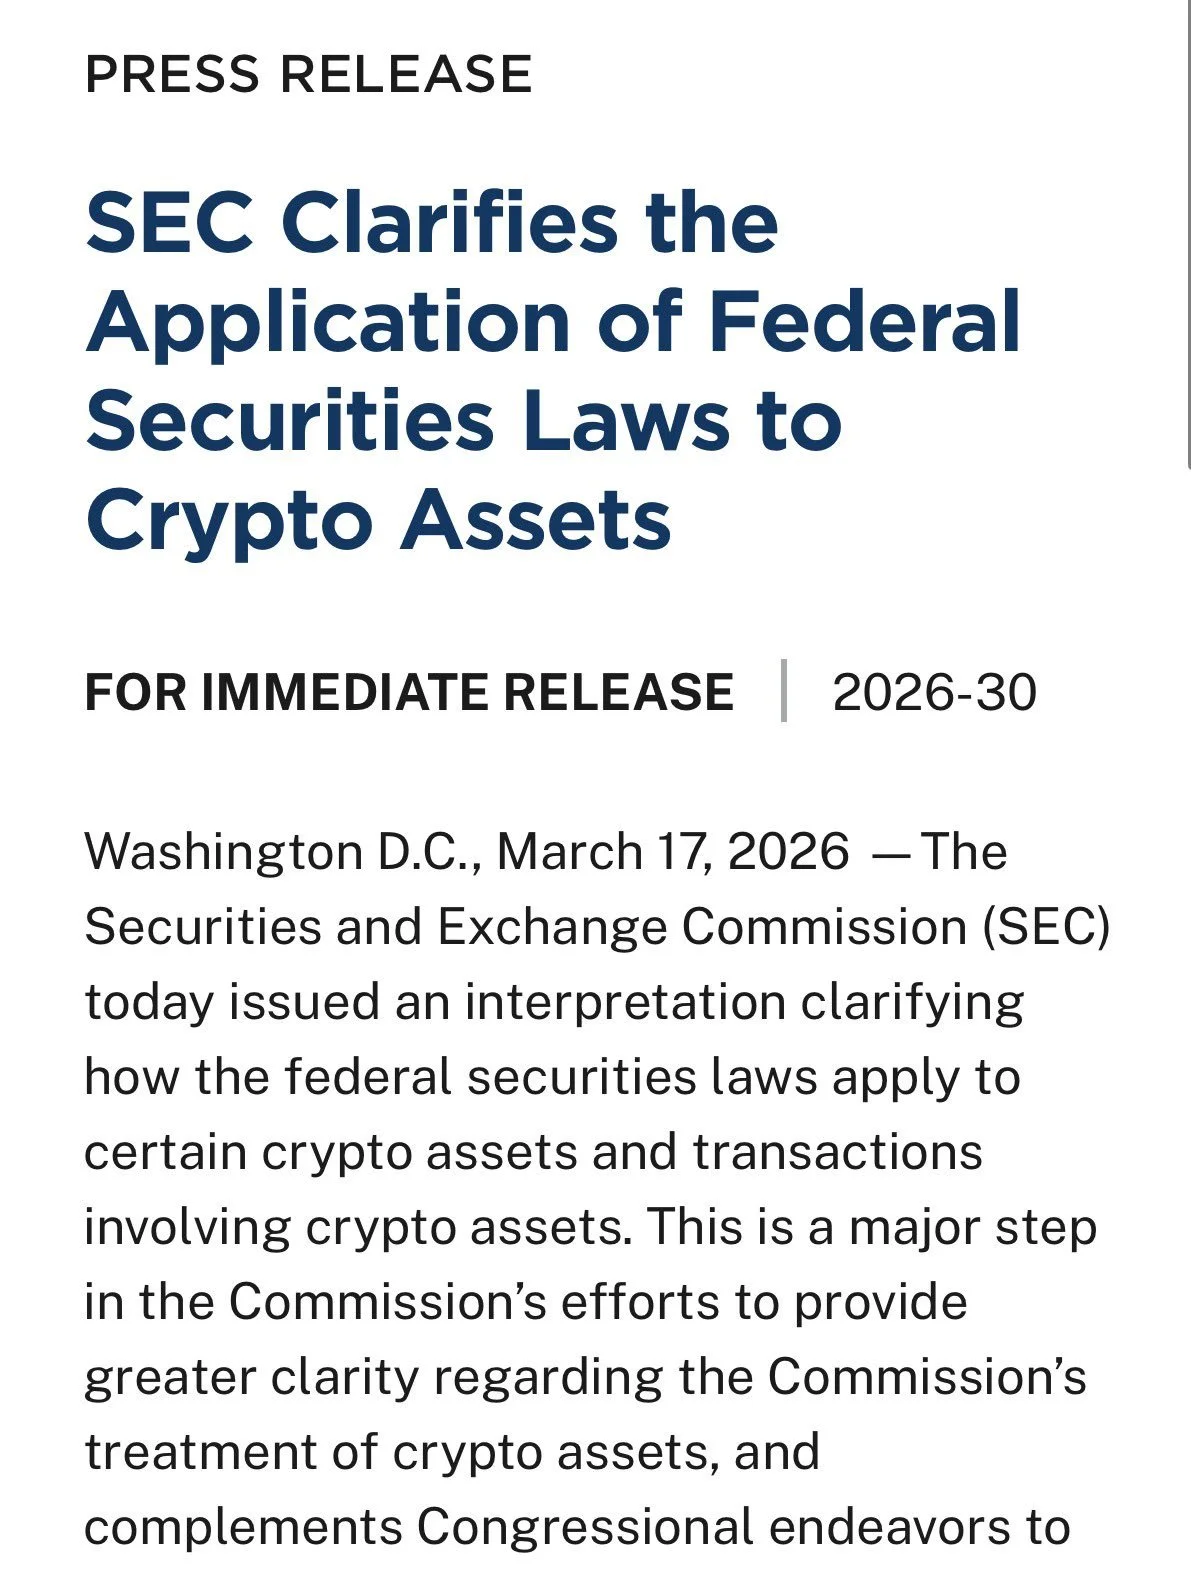
Task: Click "Securities and Exchange Commission (SEC)" text
Action: click(x=598, y=927)
